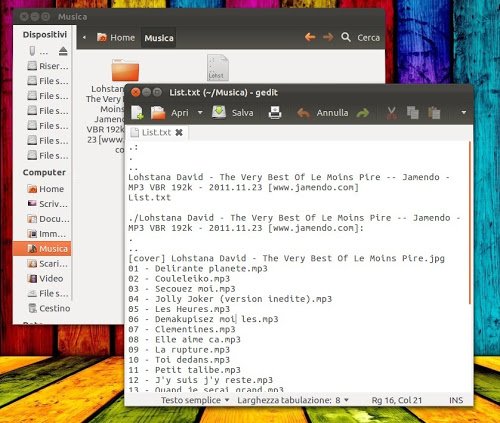
Task: Eject the device in the Dispositivi list
Action: (63, 51)
